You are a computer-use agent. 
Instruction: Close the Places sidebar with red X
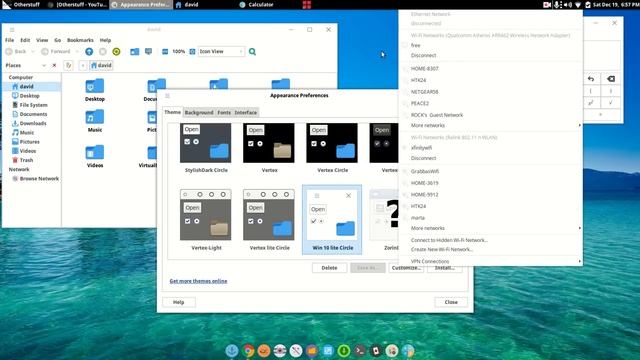[54, 65]
